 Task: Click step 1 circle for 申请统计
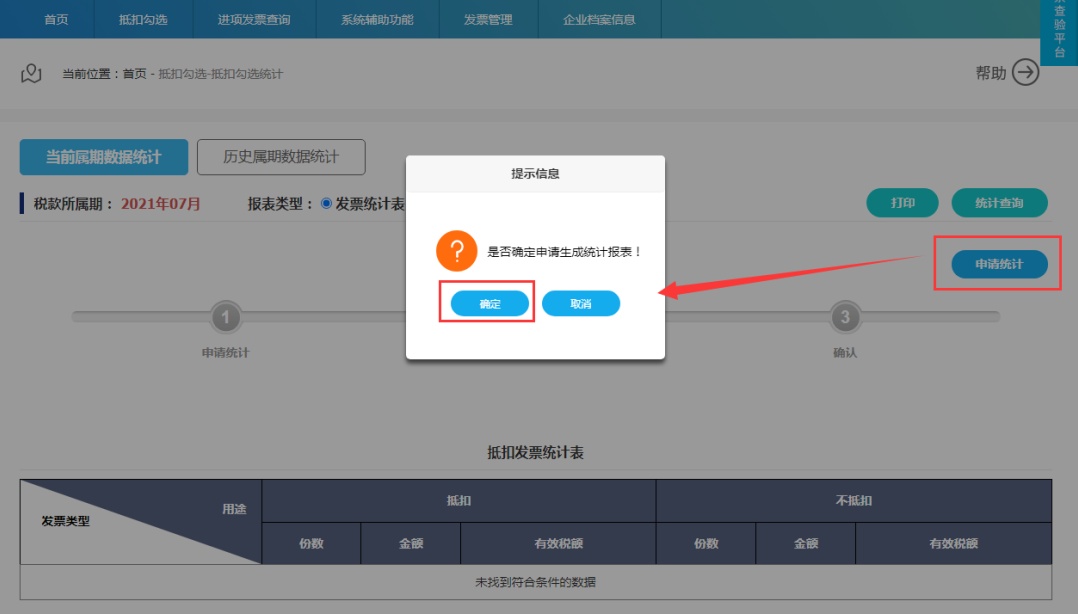click(225, 318)
